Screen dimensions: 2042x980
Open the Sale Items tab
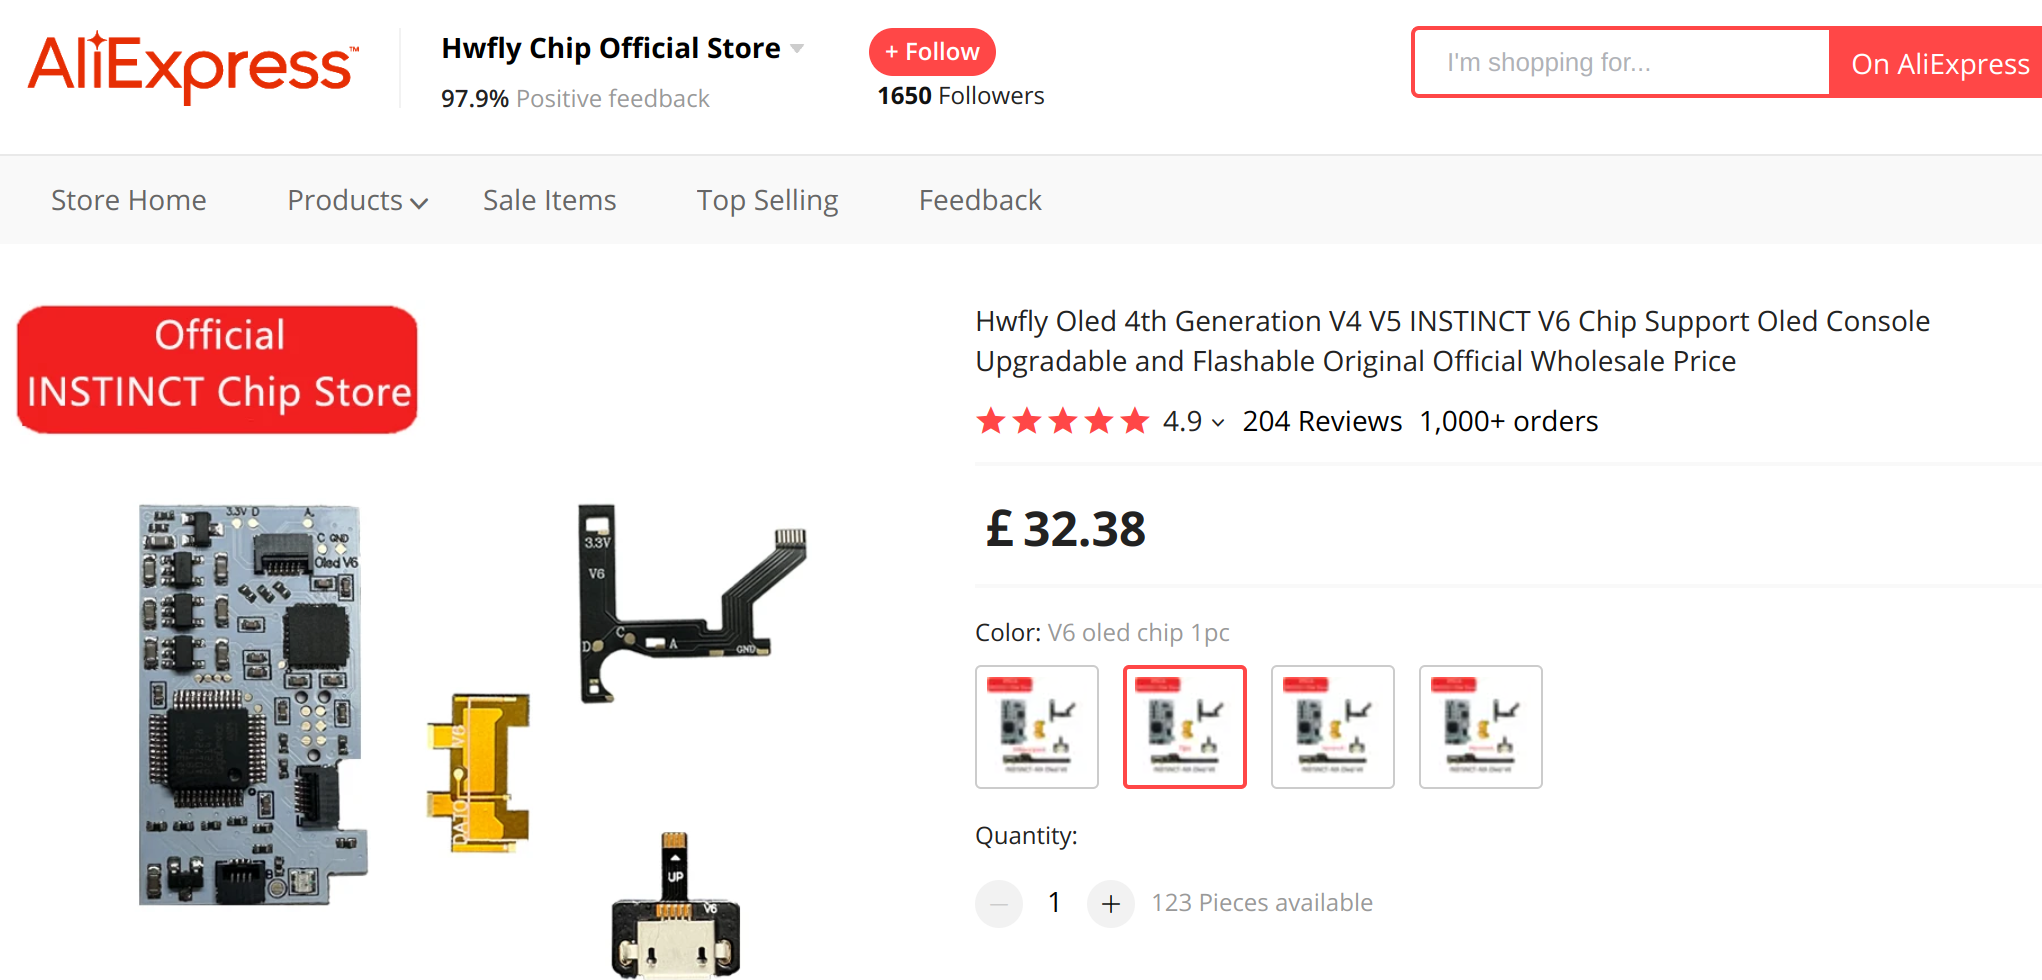click(549, 200)
